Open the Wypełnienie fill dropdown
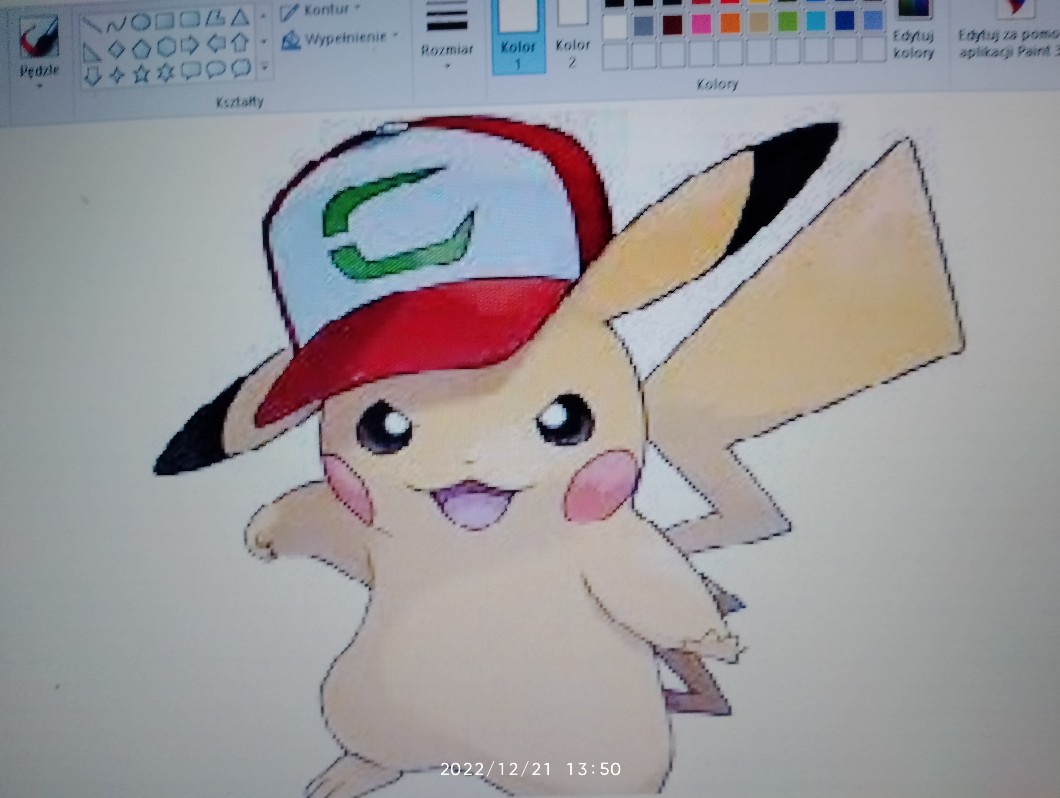1060x798 pixels. (x=340, y=38)
